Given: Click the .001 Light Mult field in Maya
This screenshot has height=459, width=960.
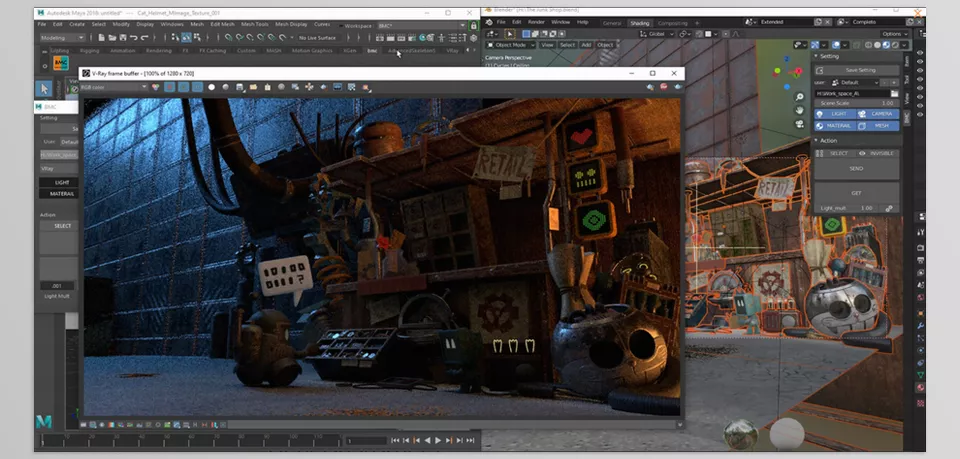Looking at the screenshot, I should coord(57,286).
